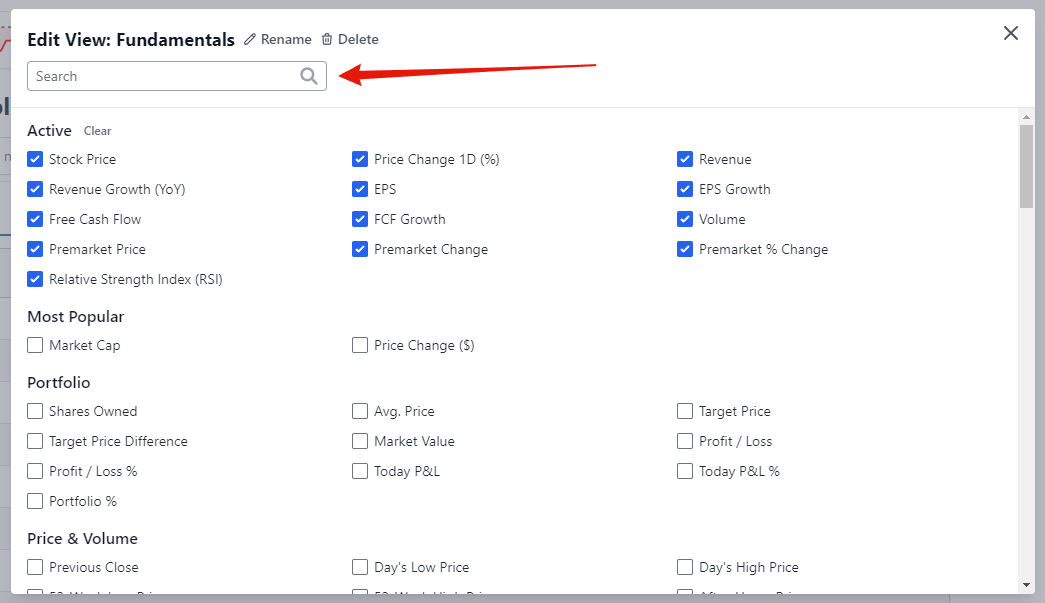Check the Target Price checkbox
Image resolution: width=1045 pixels, height=603 pixels.
coord(685,411)
